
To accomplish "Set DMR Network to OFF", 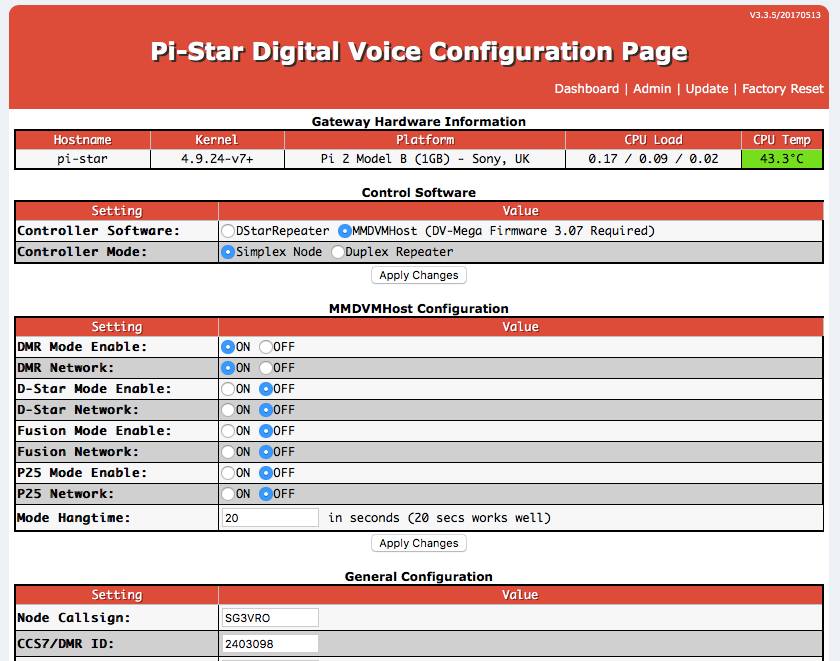I will click(266, 368).
